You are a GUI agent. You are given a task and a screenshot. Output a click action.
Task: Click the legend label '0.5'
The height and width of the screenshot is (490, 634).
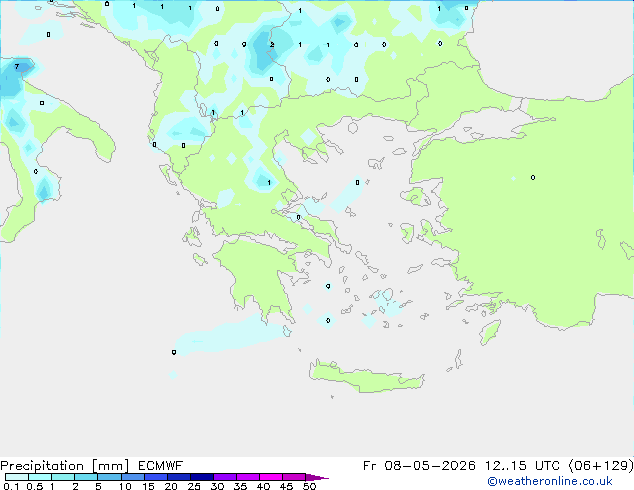[35, 486]
